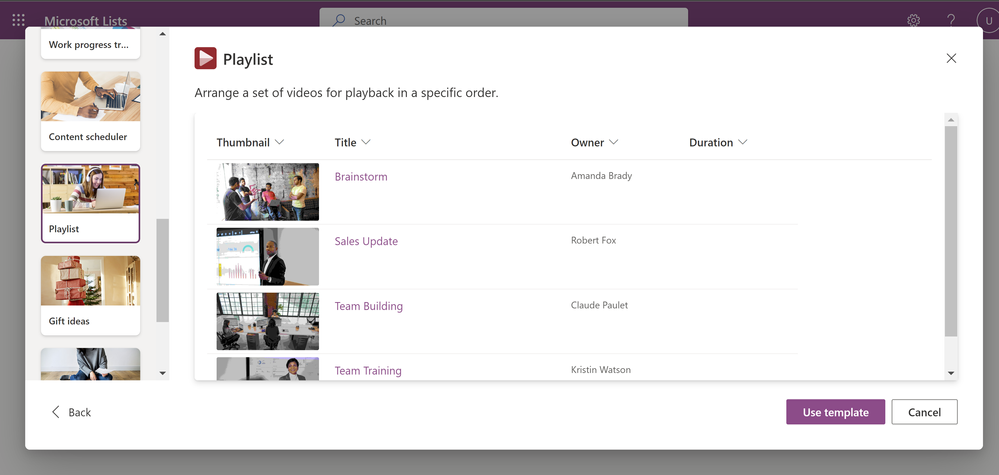This screenshot has width=999, height=475.
Task: Click template list scroll up arrow
Action: pos(162,34)
